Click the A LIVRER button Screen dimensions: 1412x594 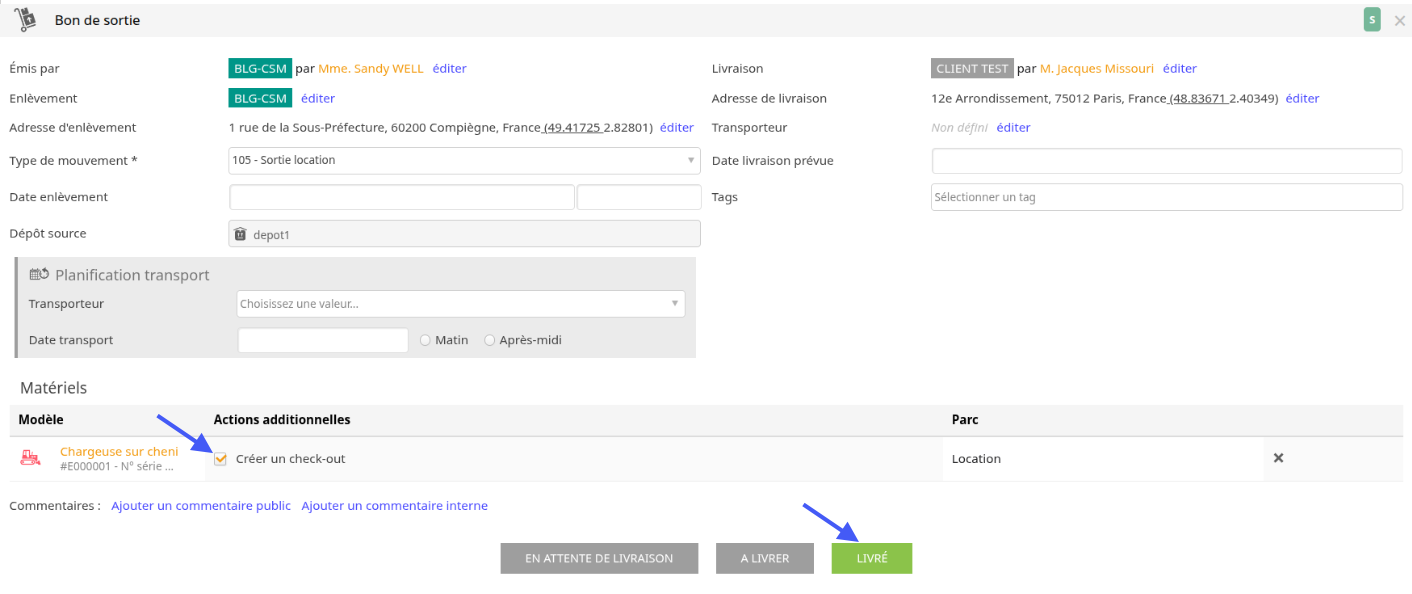(x=765, y=558)
